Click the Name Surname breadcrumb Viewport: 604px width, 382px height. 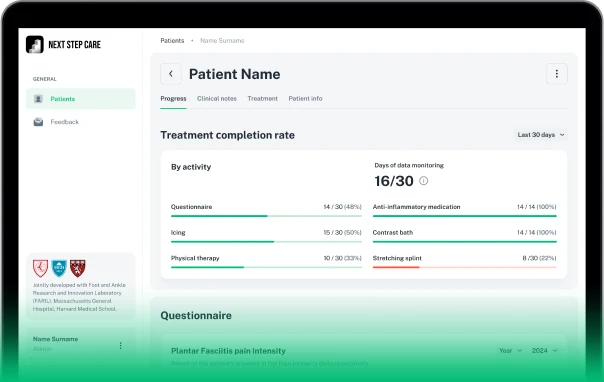click(222, 40)
